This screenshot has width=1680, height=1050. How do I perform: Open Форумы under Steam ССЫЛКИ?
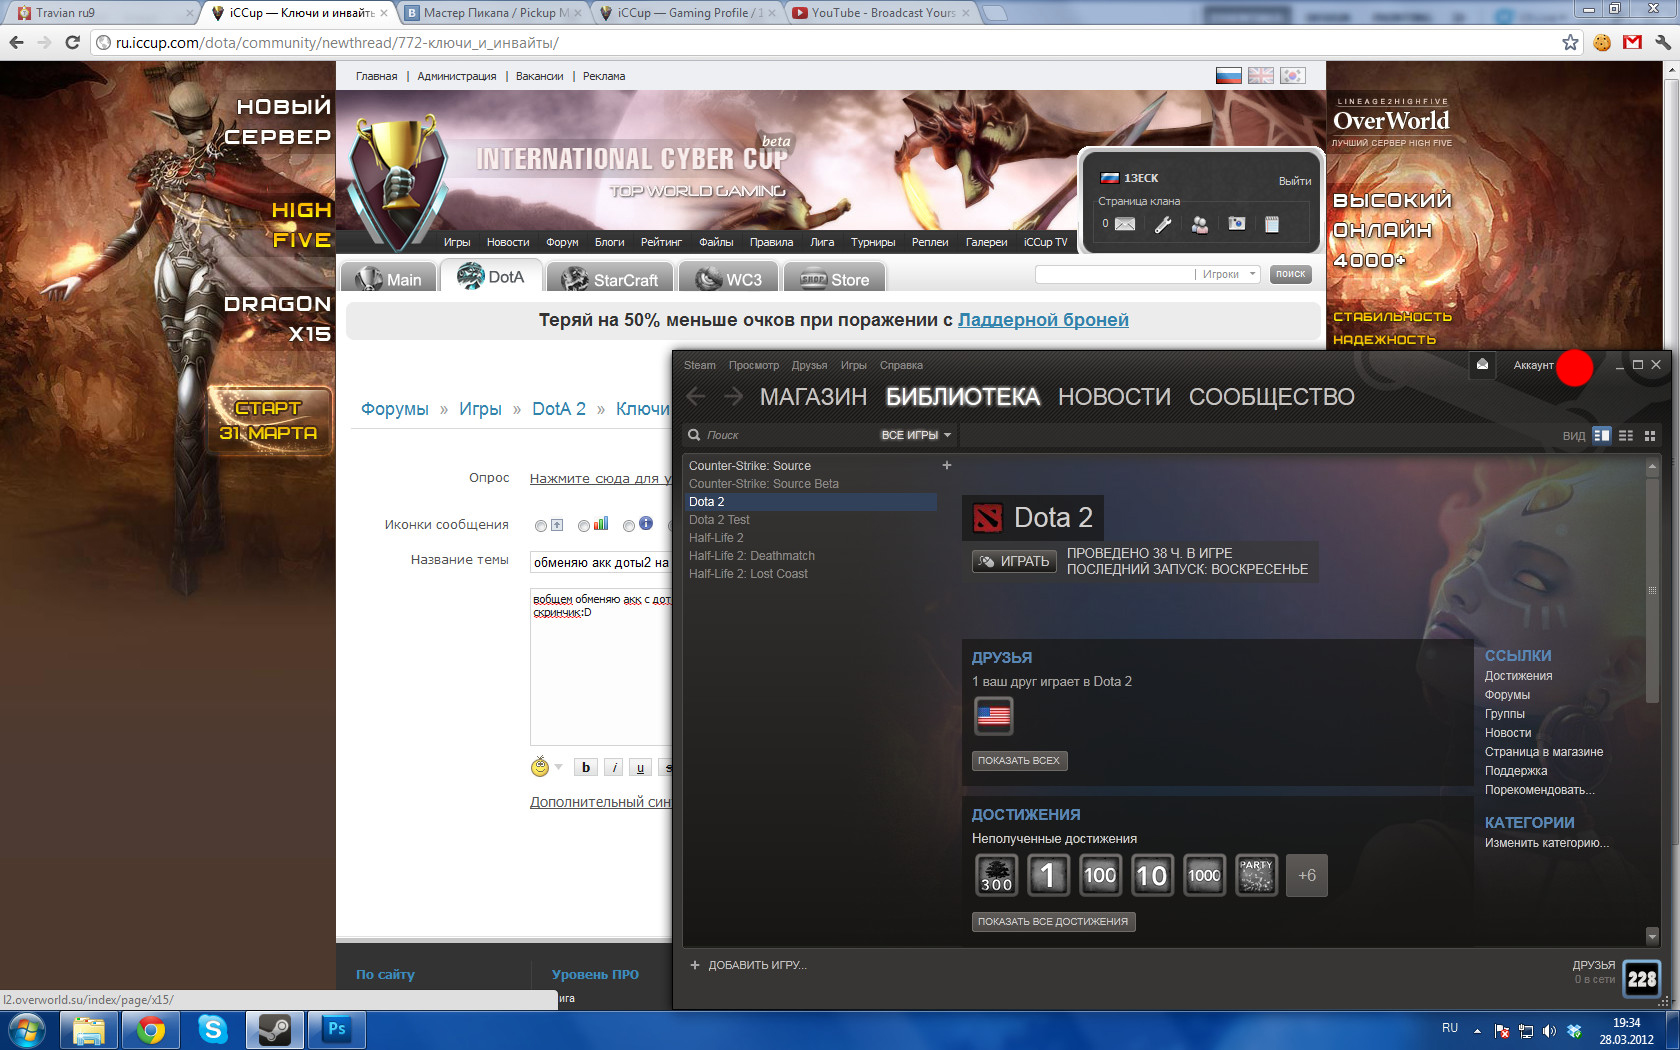coord(1507,695)
